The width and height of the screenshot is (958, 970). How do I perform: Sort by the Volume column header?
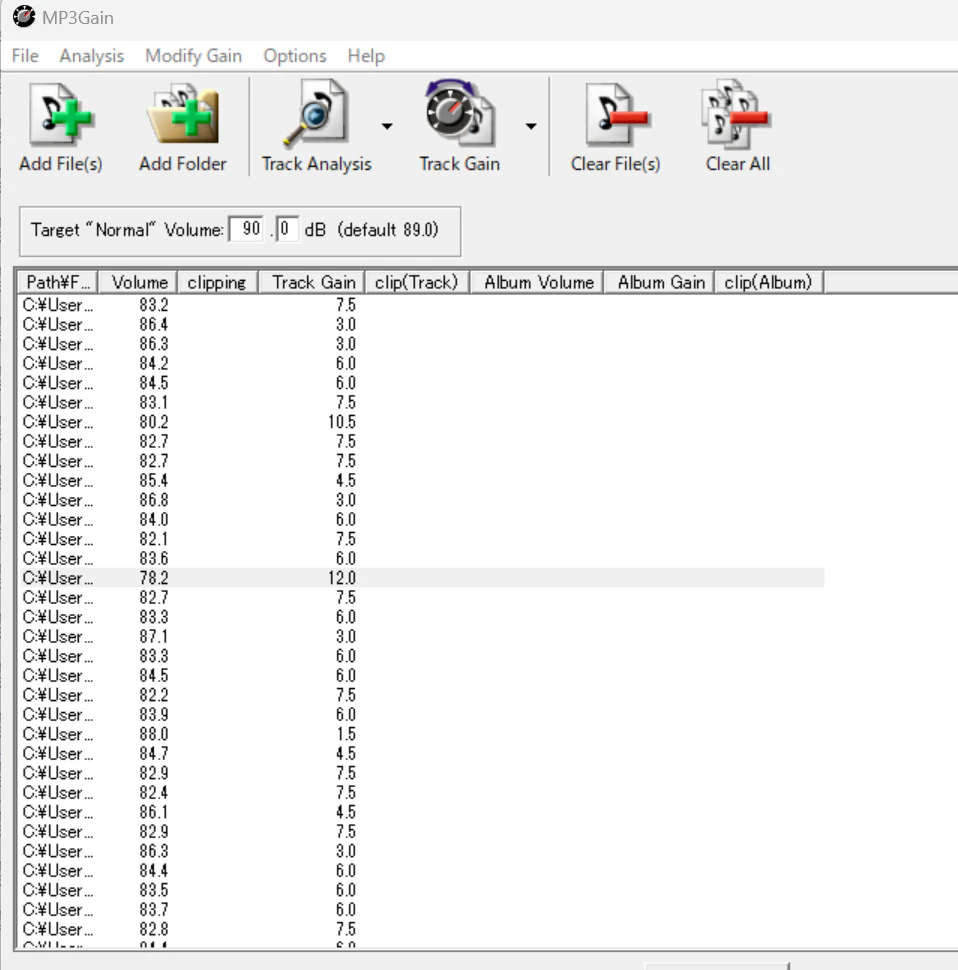139,282
